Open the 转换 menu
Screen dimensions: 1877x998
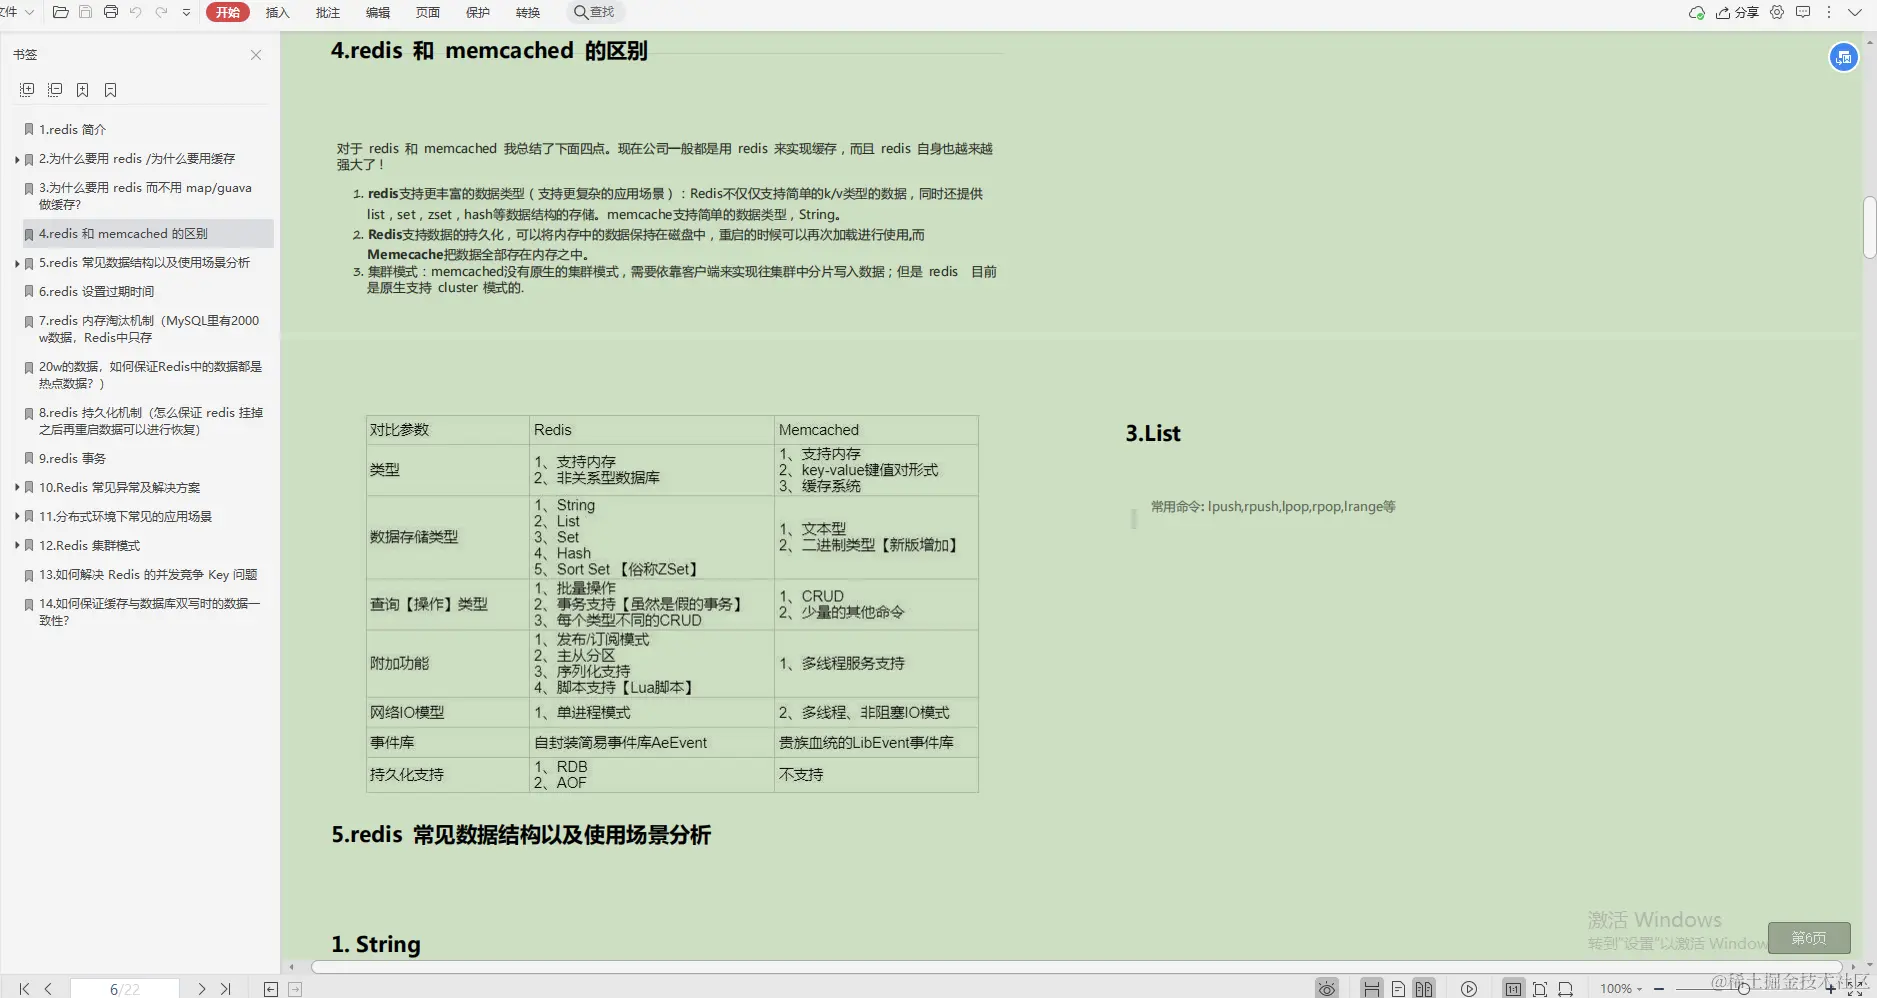click(x=528, y=12)
